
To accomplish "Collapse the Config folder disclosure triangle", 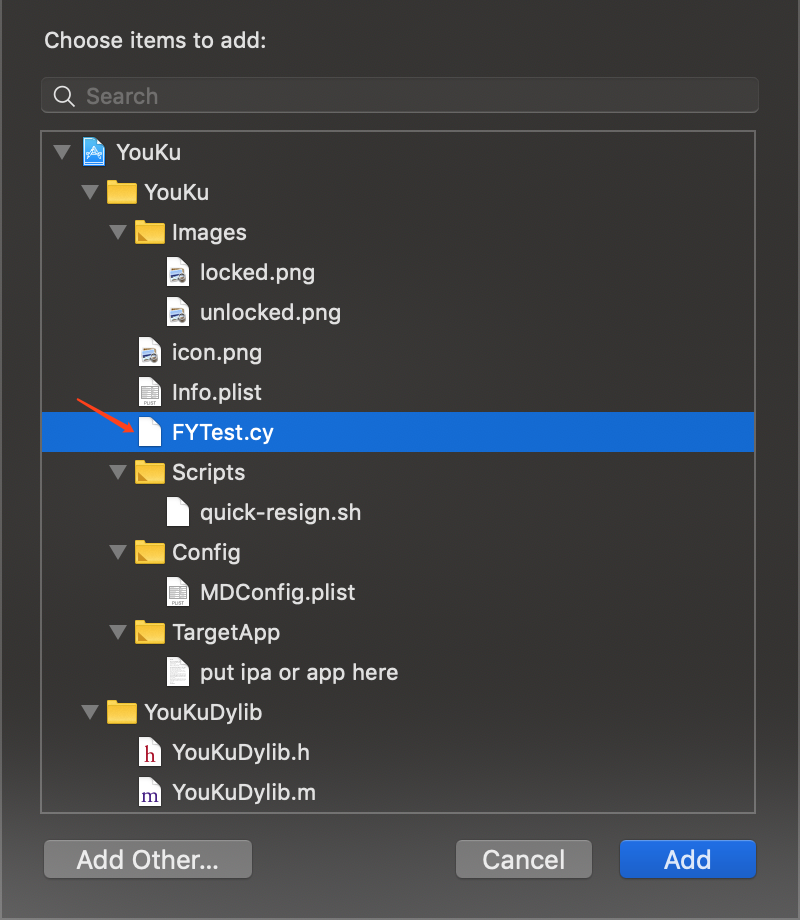I will (x=118, y=552).
